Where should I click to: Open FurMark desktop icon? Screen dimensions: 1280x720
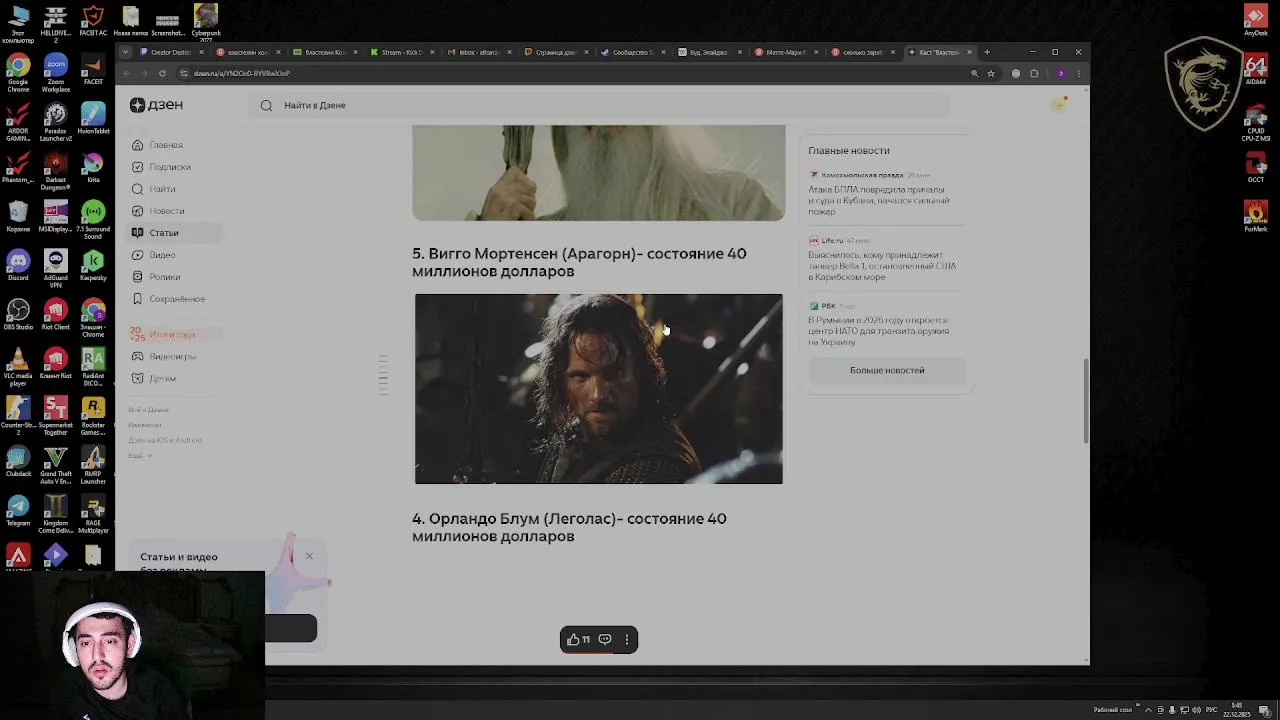(x=1256, y=217)
